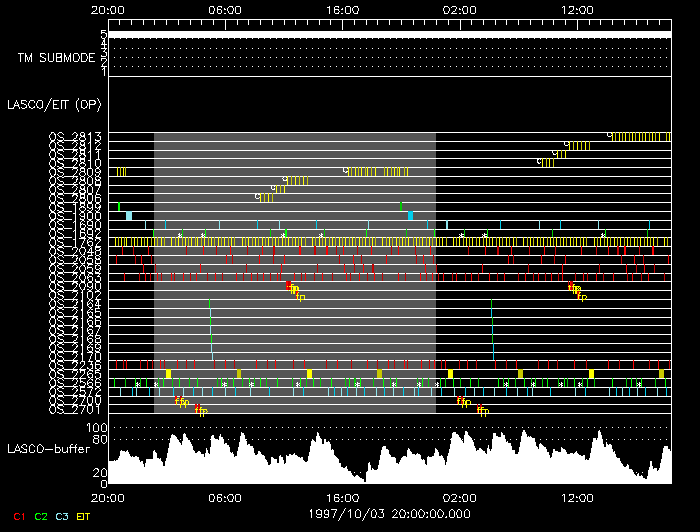Click the buffer scale value 100

(96, 428)
